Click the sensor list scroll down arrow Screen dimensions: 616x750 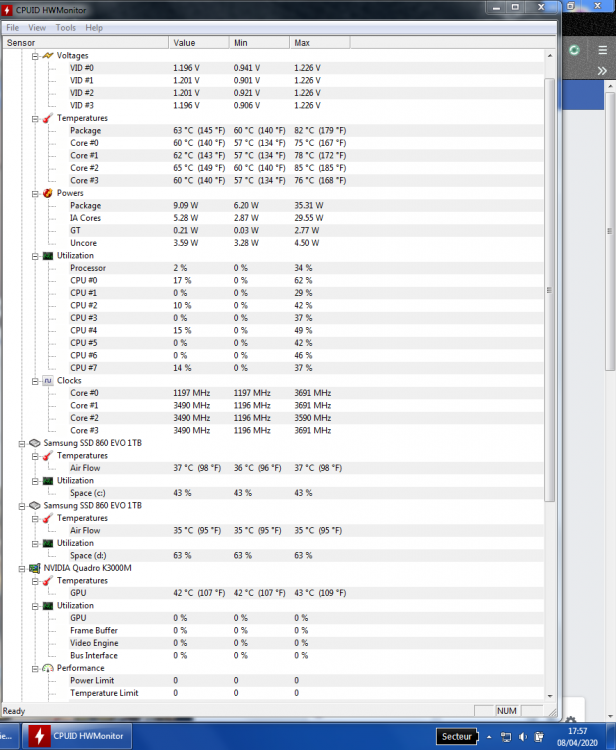point(550,696)
